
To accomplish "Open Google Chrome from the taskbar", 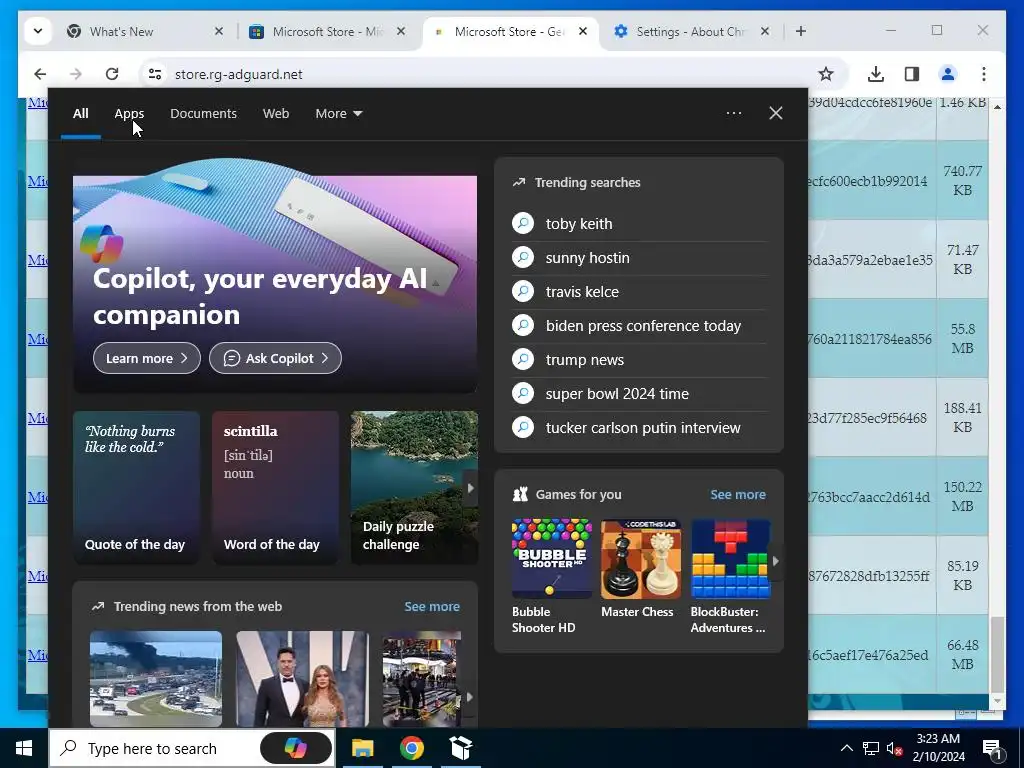I will pyautogui.click(x=411, y=748).
